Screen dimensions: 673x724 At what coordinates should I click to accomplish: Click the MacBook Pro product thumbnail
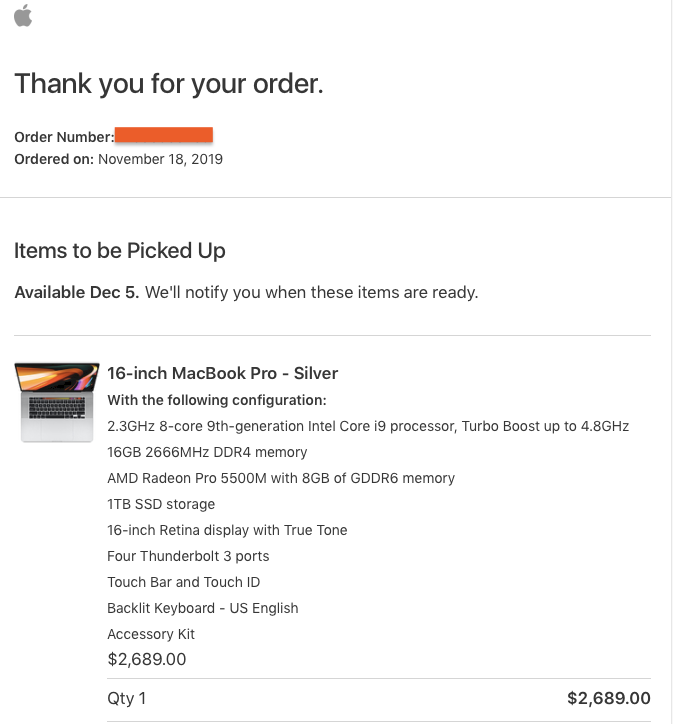pyautogui.click(x=57, y=401)
